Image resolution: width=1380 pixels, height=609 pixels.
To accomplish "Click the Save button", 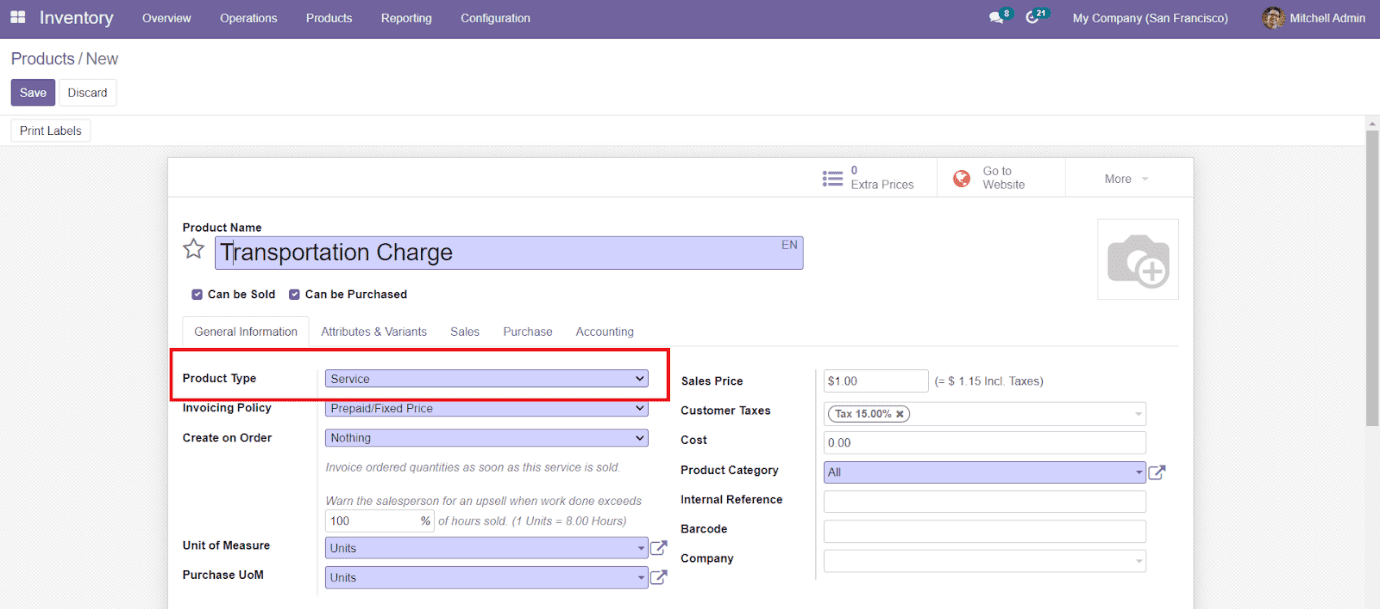I will [32, 92].
